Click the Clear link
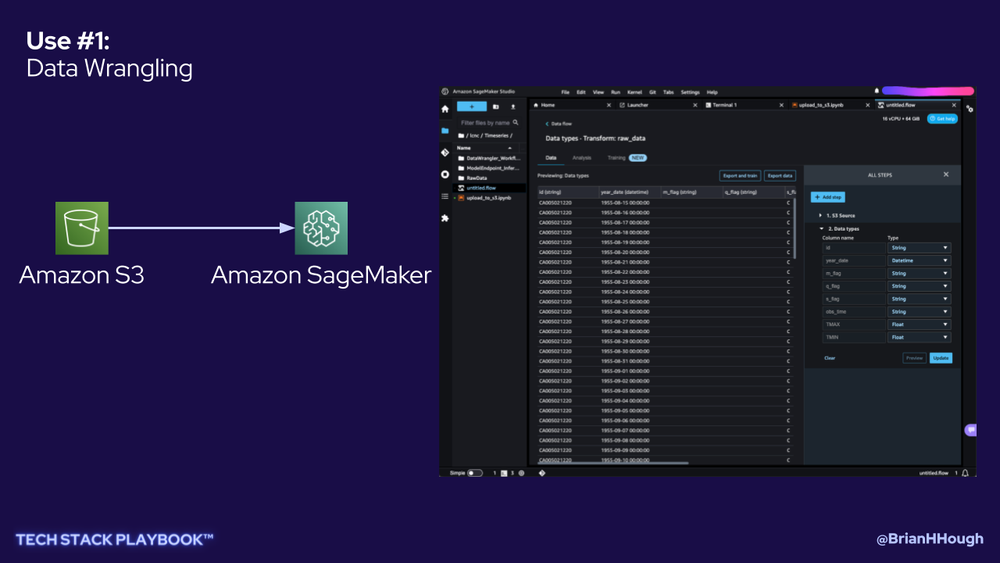Viewport: 1000px width, 563px height. pos(830,358)
